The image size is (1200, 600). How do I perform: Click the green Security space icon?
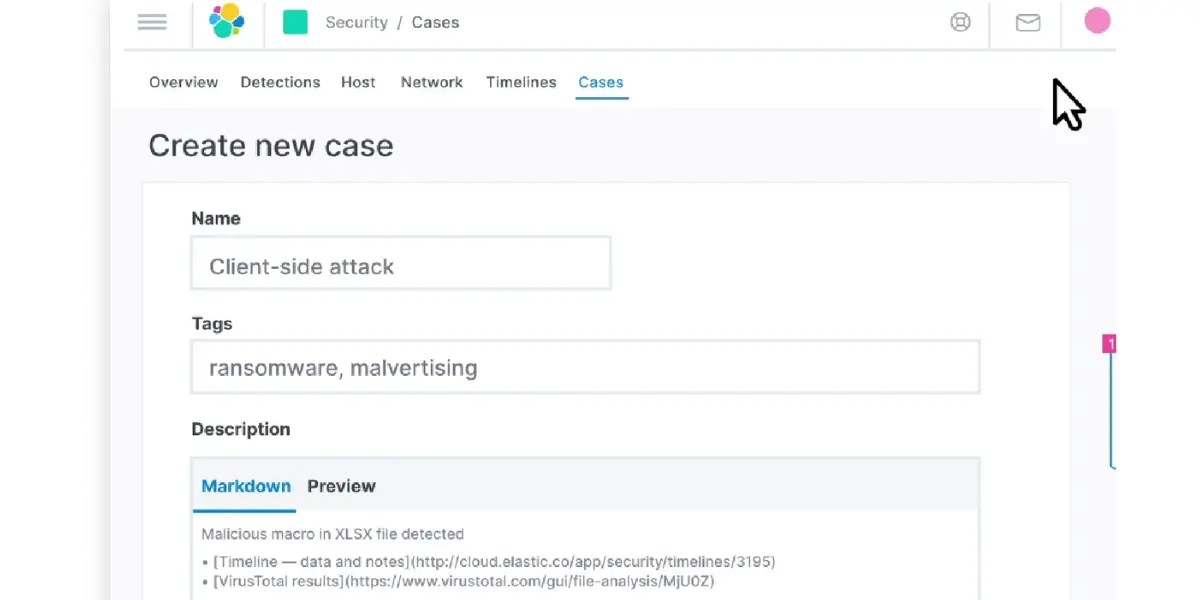[x=295, y=20]
